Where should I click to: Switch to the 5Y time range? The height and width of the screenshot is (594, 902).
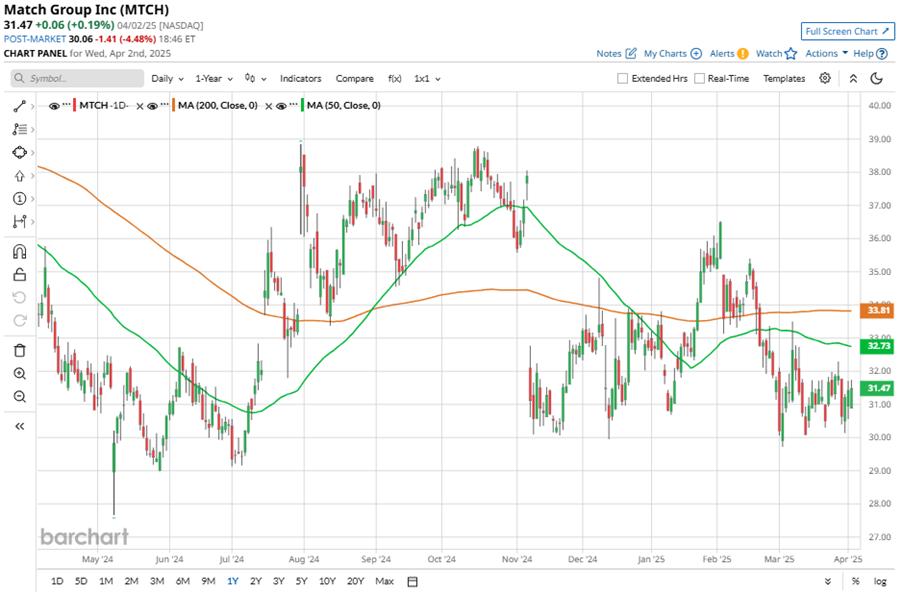pyautogui.click(x=301, y=581)
